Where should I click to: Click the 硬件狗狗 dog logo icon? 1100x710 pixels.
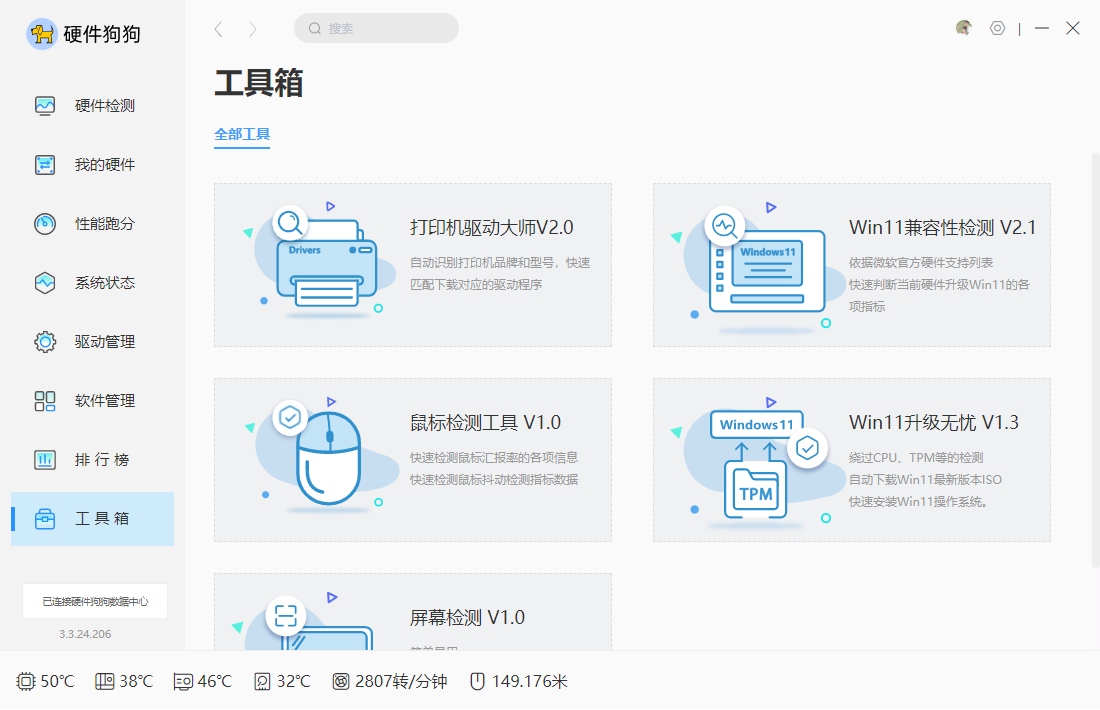(x=41, y=34)
